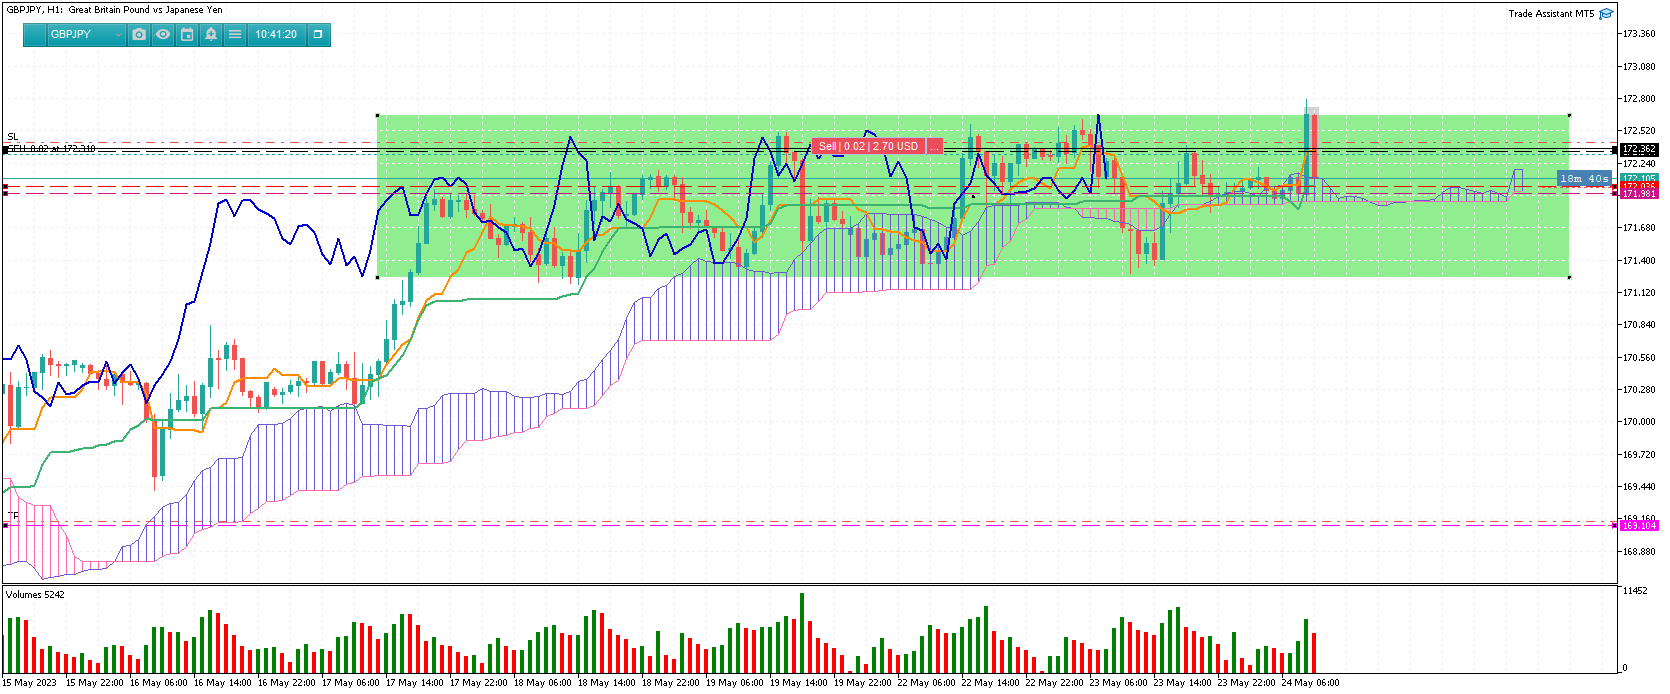Click the black 172.362 price tag
The width and height of the screenshot is (1670, 694).
tap(1639, 149)
